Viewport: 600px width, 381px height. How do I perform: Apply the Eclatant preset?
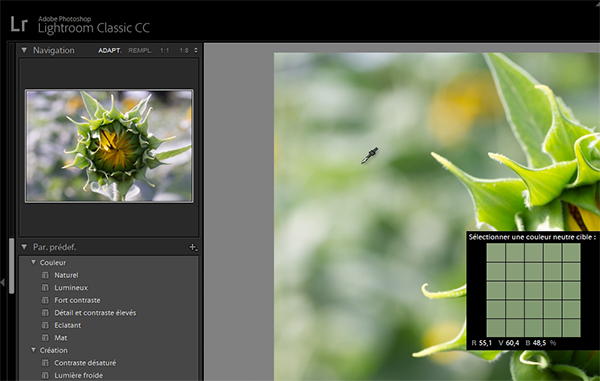point(68,326)
